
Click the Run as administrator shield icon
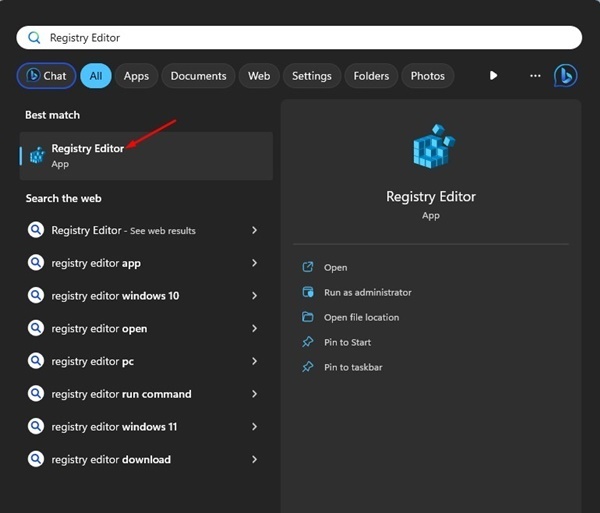[308, 292]
